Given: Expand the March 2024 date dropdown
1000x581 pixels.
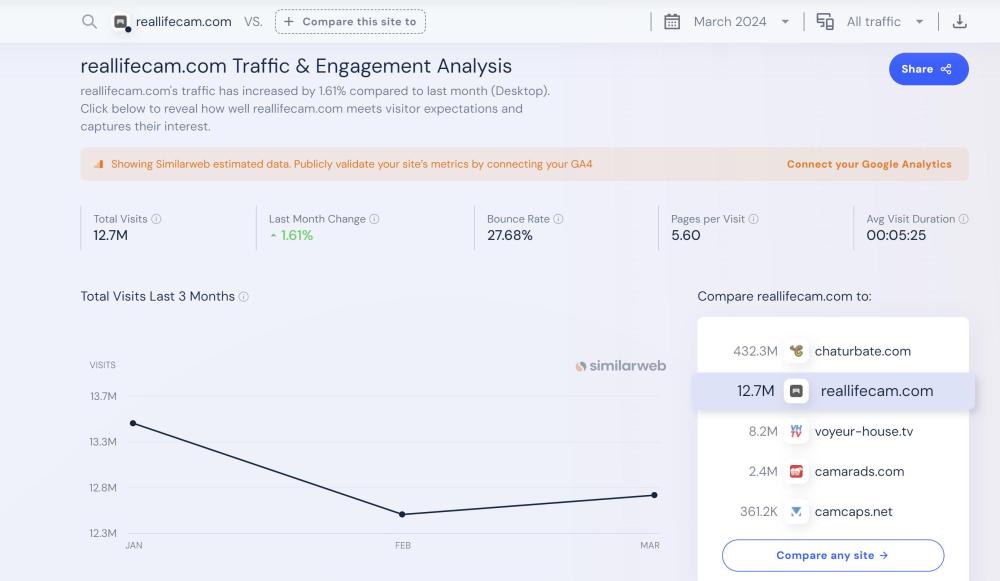Looking at the screenshot, I should pyautogui.click(x=785, y=22).
